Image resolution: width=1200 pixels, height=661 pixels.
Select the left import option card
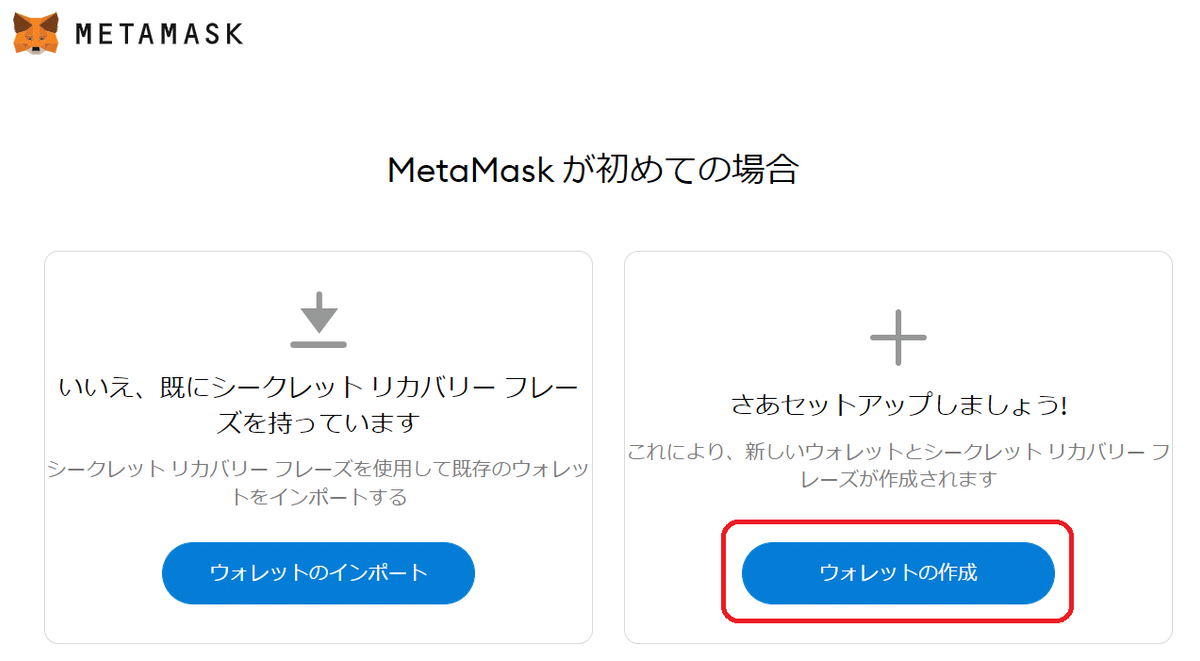[318, 447]
